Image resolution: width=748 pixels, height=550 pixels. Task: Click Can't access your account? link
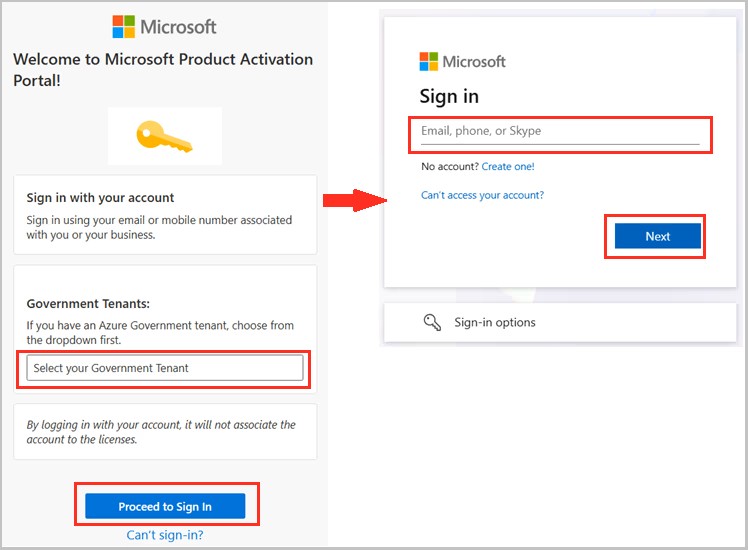pyautogui.click(x=482, y=195)
